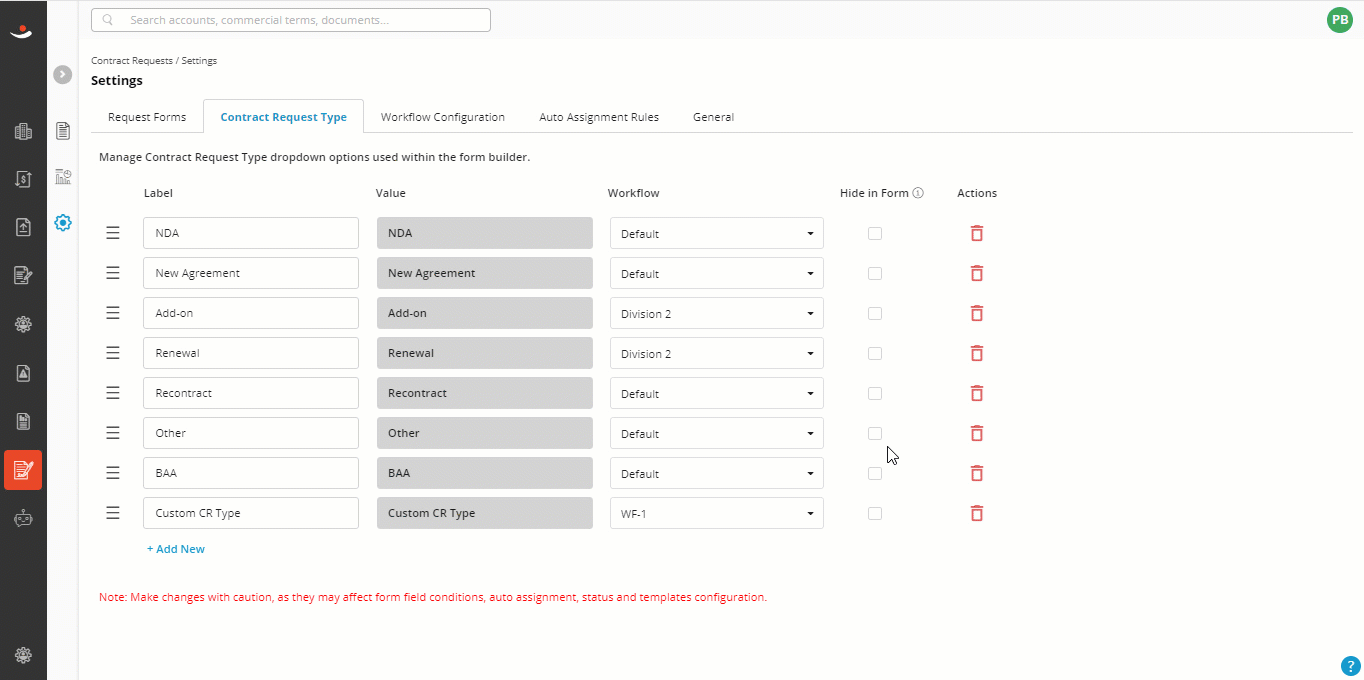Open the Workflow dropdown for Recontract
1364x680 pixels.
click(x=717, y=393)
